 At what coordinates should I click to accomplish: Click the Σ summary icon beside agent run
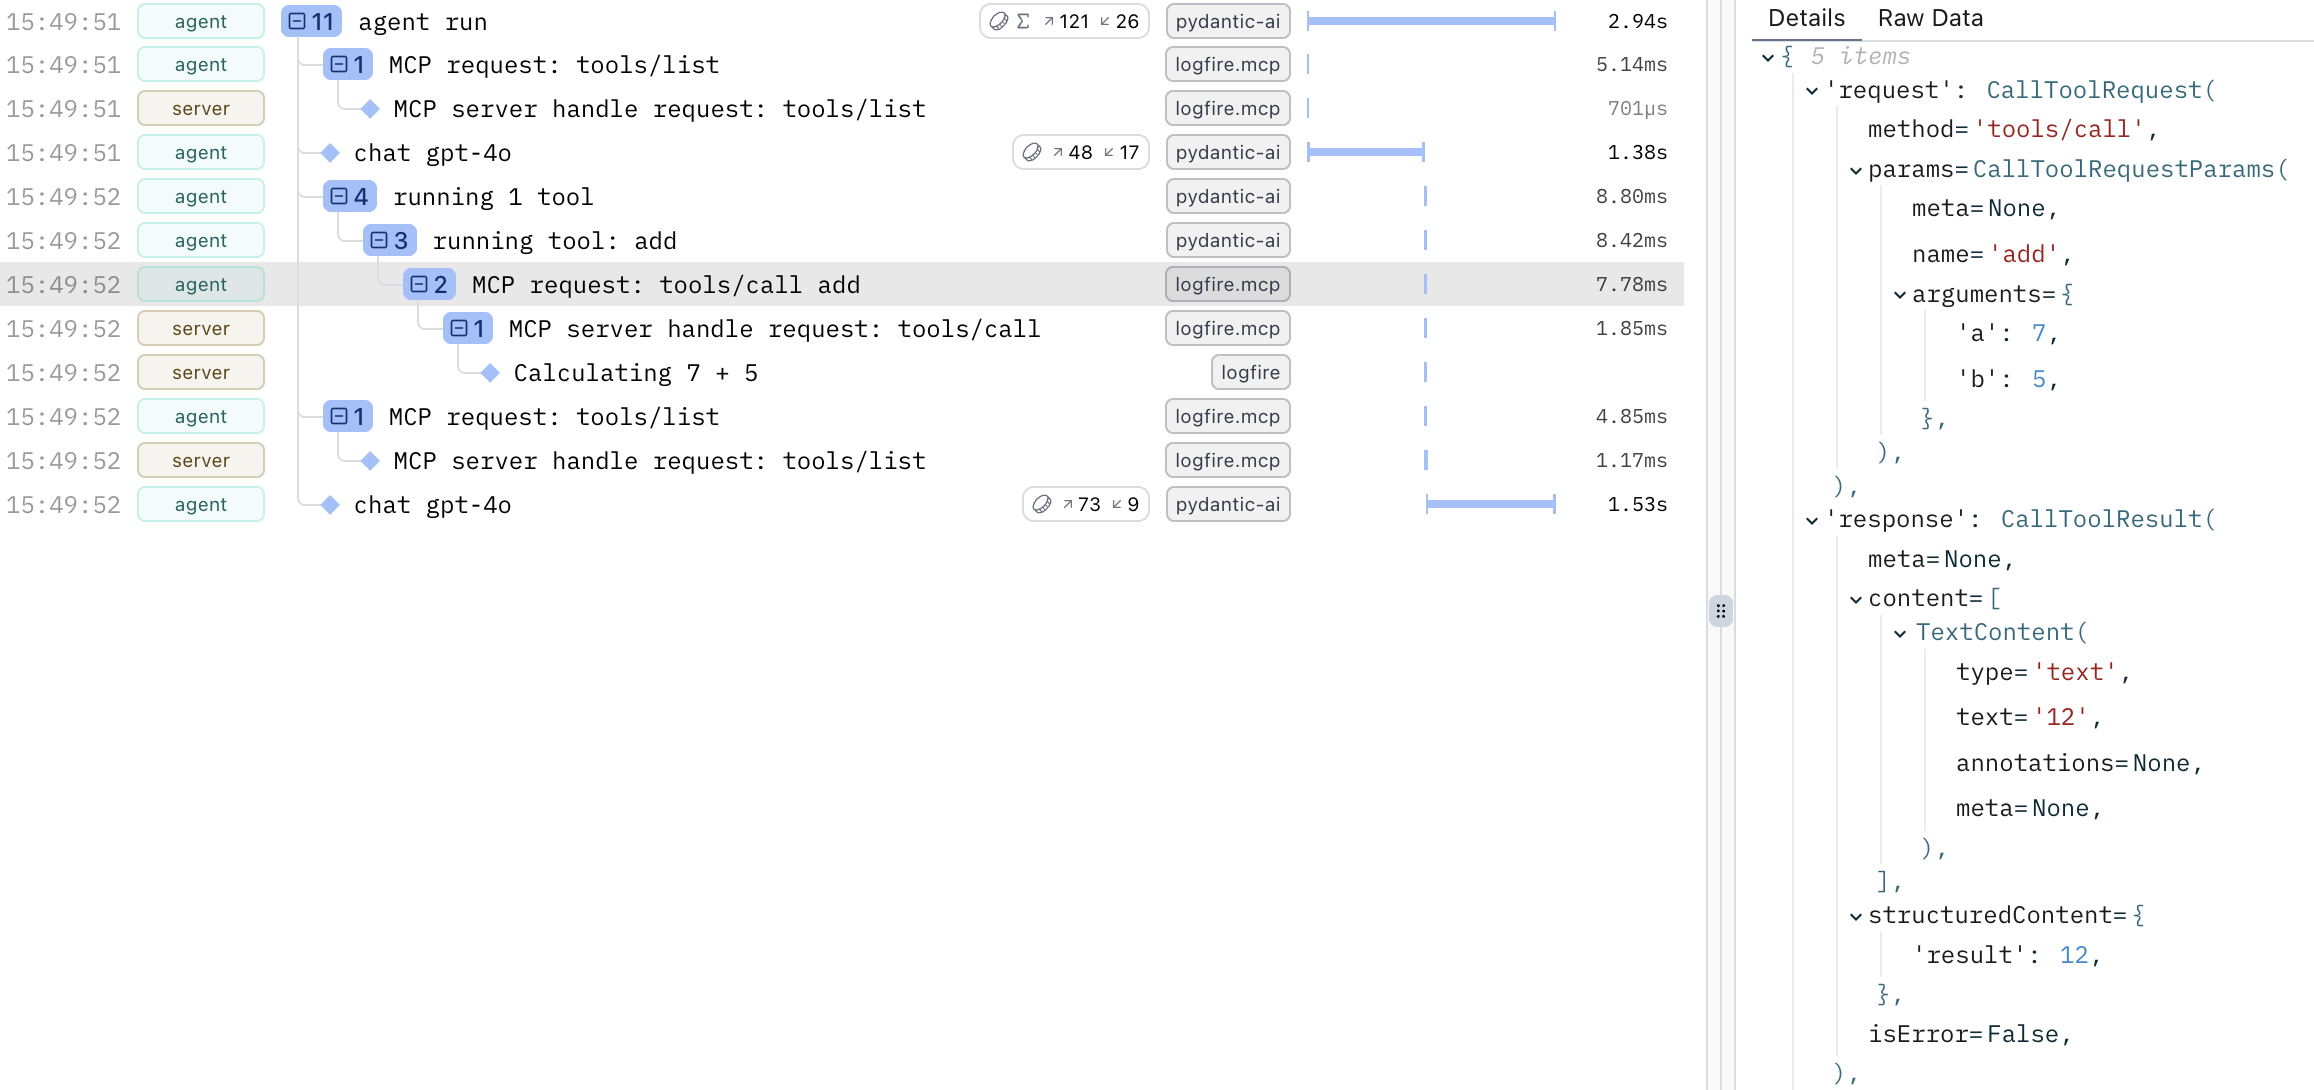1021,21
